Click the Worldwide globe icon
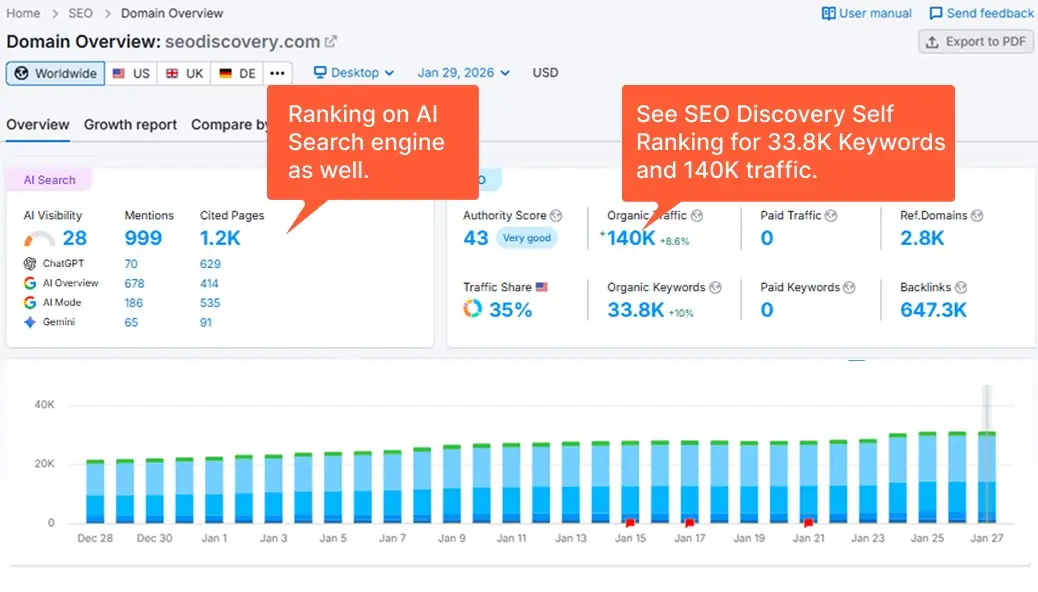The height and width of the screenshot is (592, 1038). tap(21, 73)
